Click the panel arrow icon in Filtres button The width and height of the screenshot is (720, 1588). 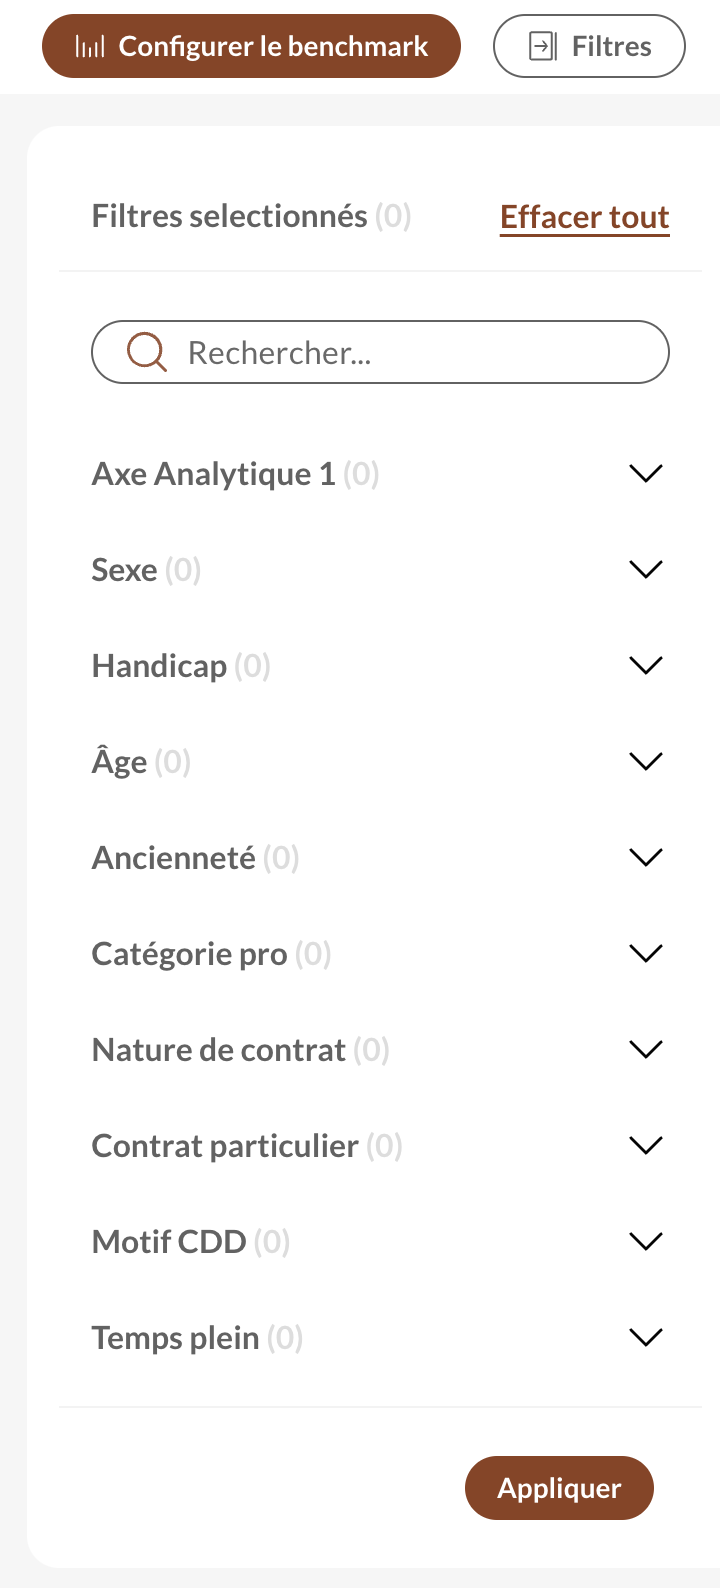click(542, 46)
